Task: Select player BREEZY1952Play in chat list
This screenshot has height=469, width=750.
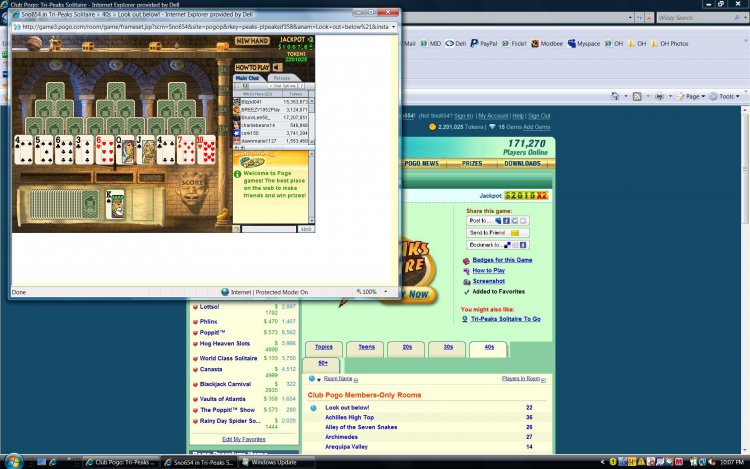Action: tap(271, 109)
